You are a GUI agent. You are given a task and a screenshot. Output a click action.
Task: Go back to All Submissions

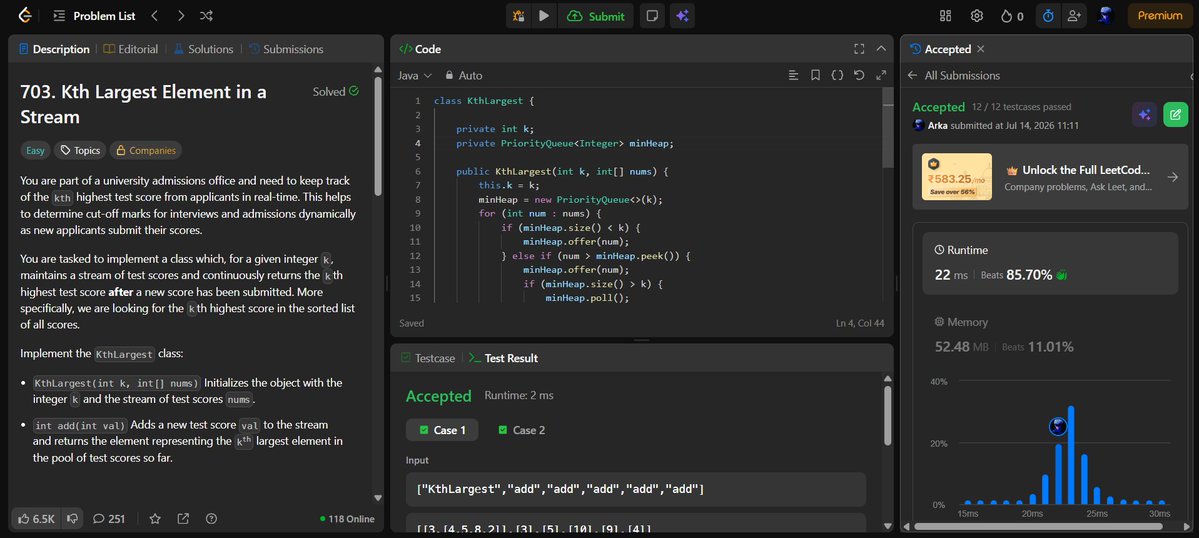point(954,75)
